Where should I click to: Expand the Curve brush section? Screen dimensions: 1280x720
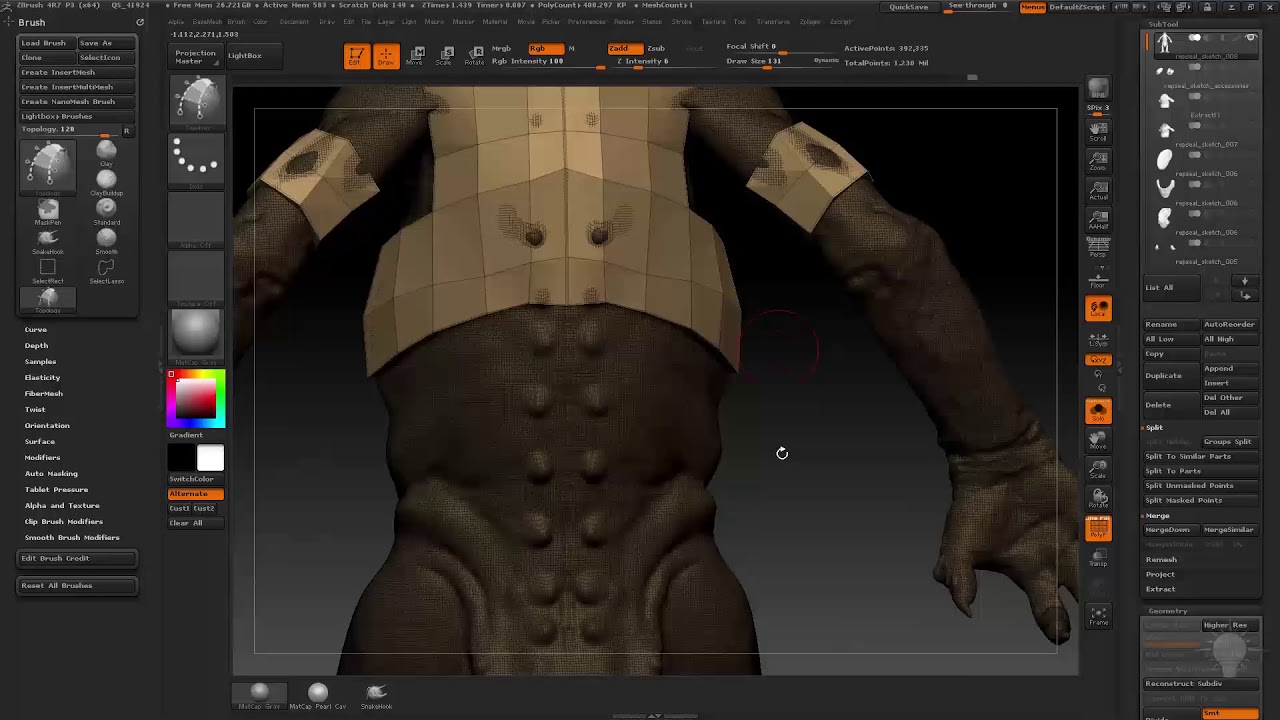pos(36,329)
